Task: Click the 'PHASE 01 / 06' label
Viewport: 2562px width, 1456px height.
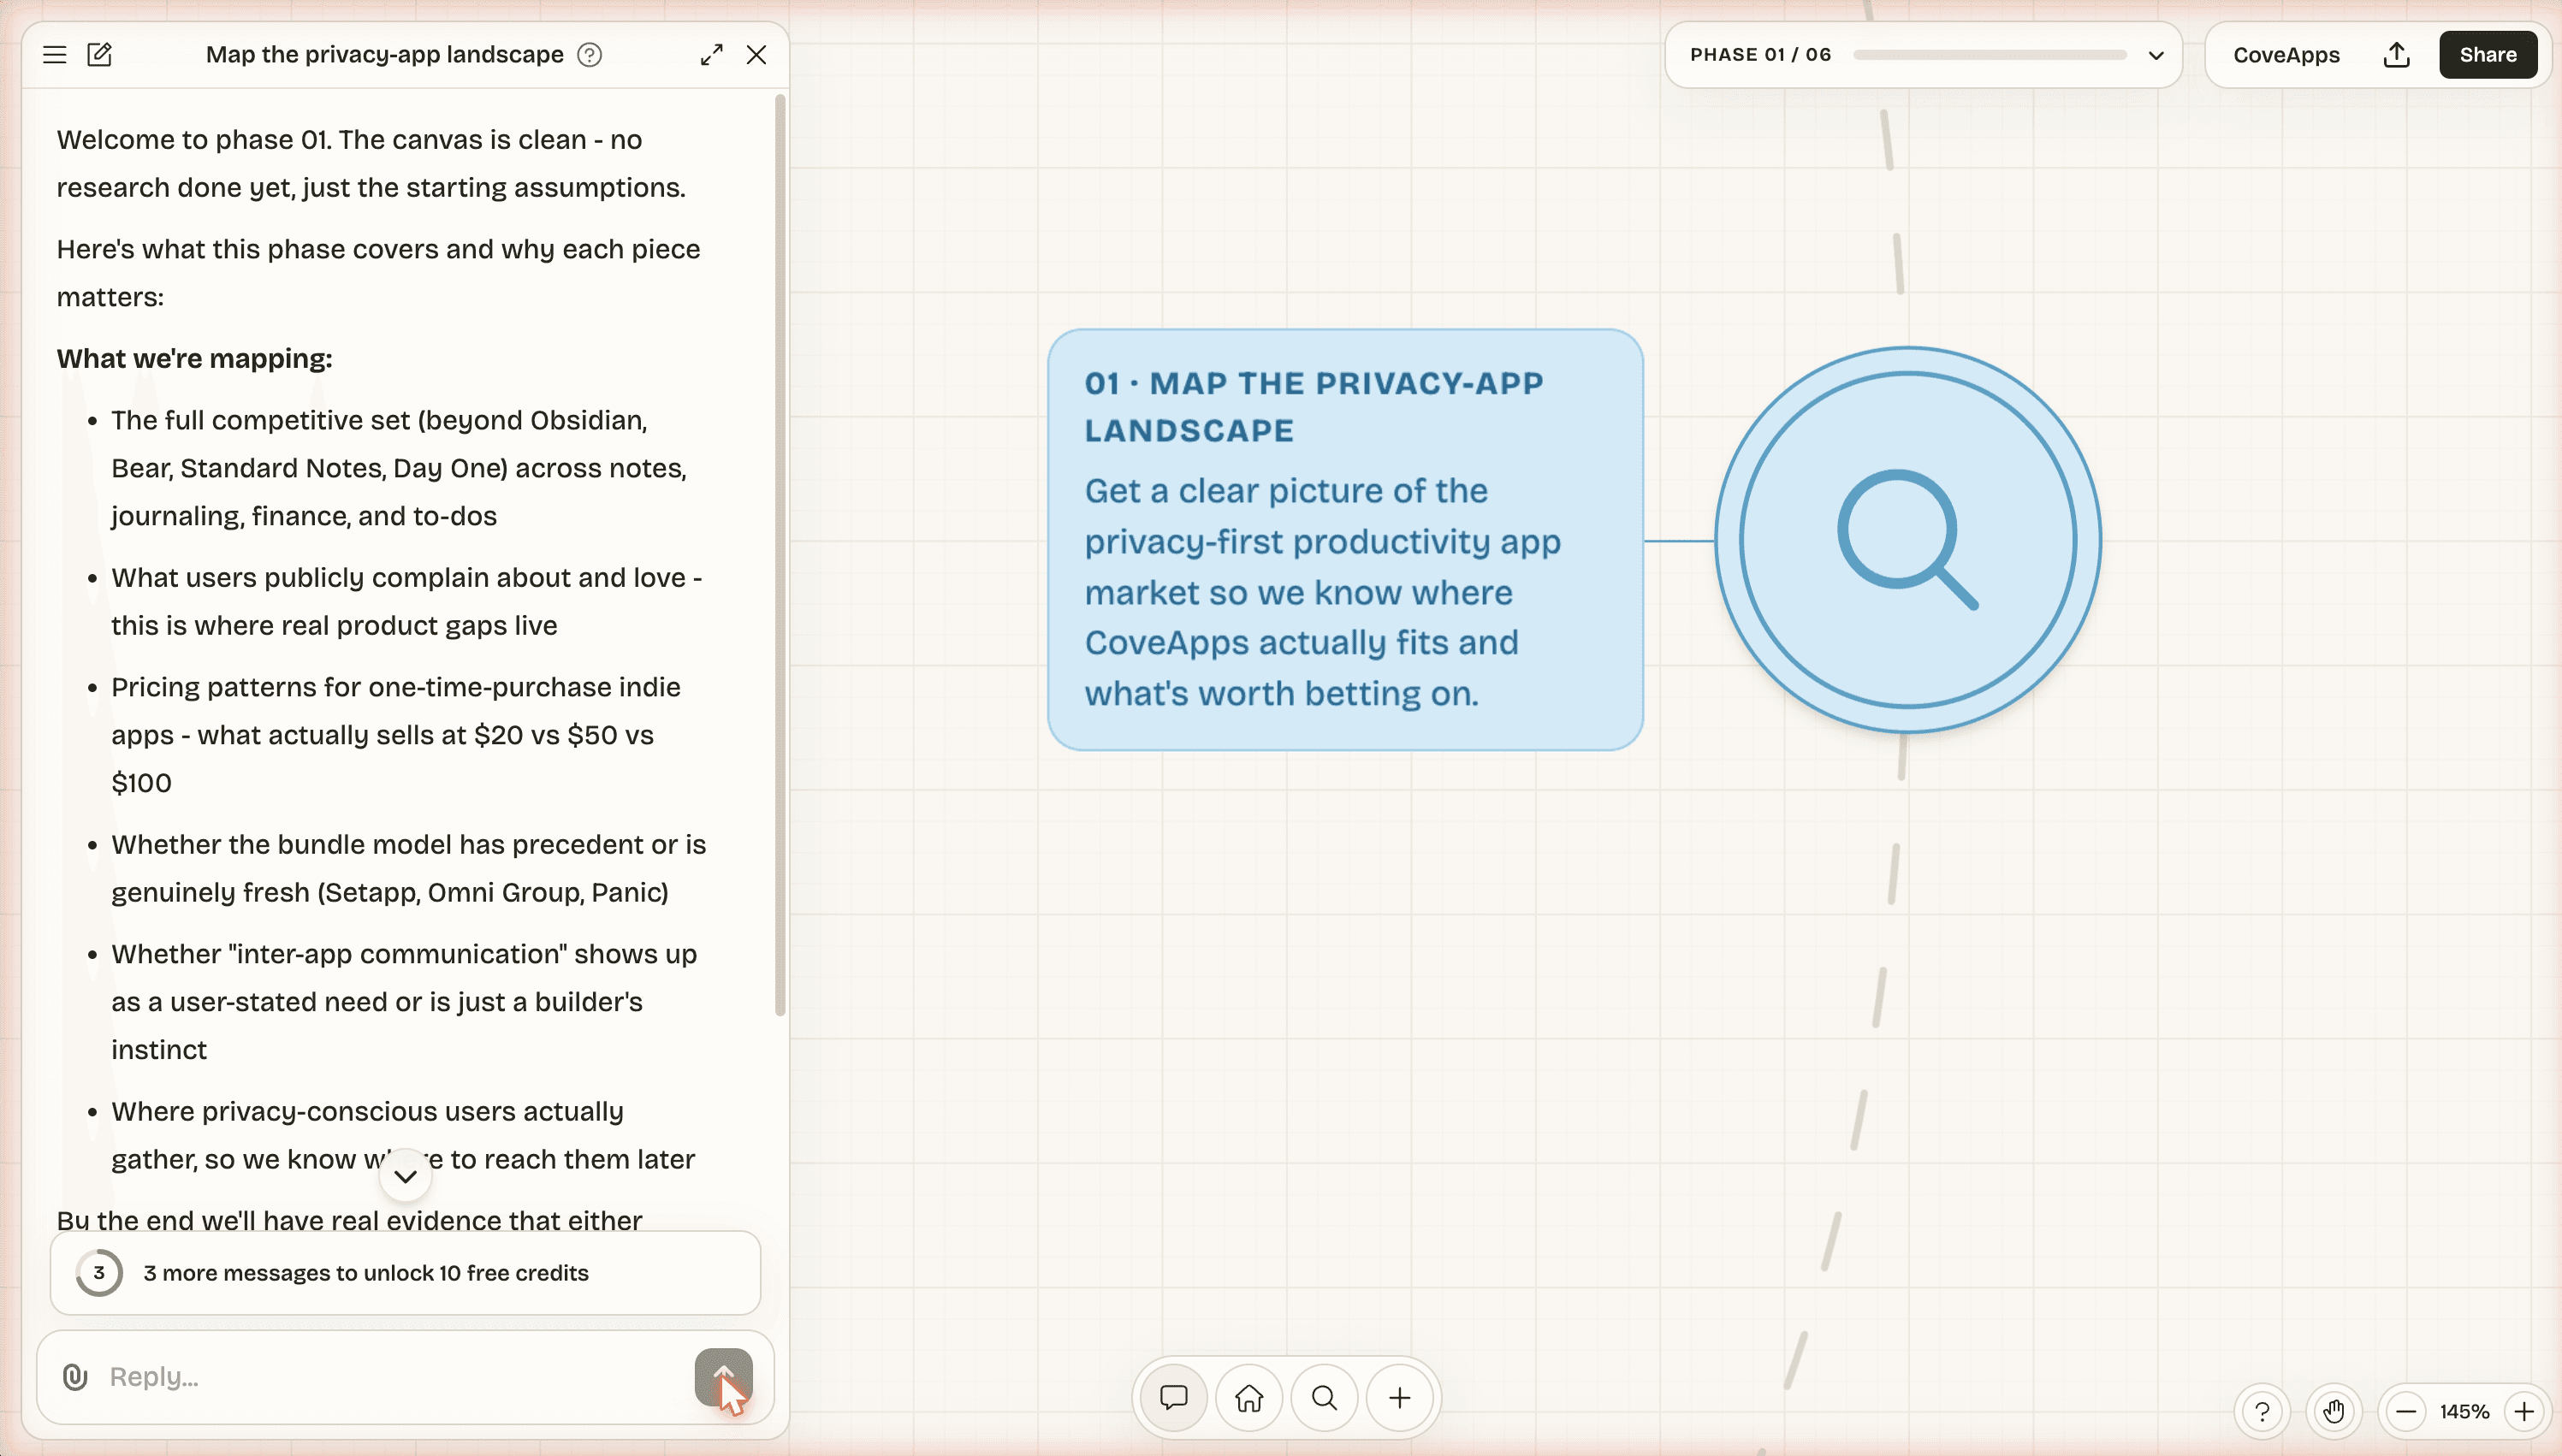Action: (1760, 55)
